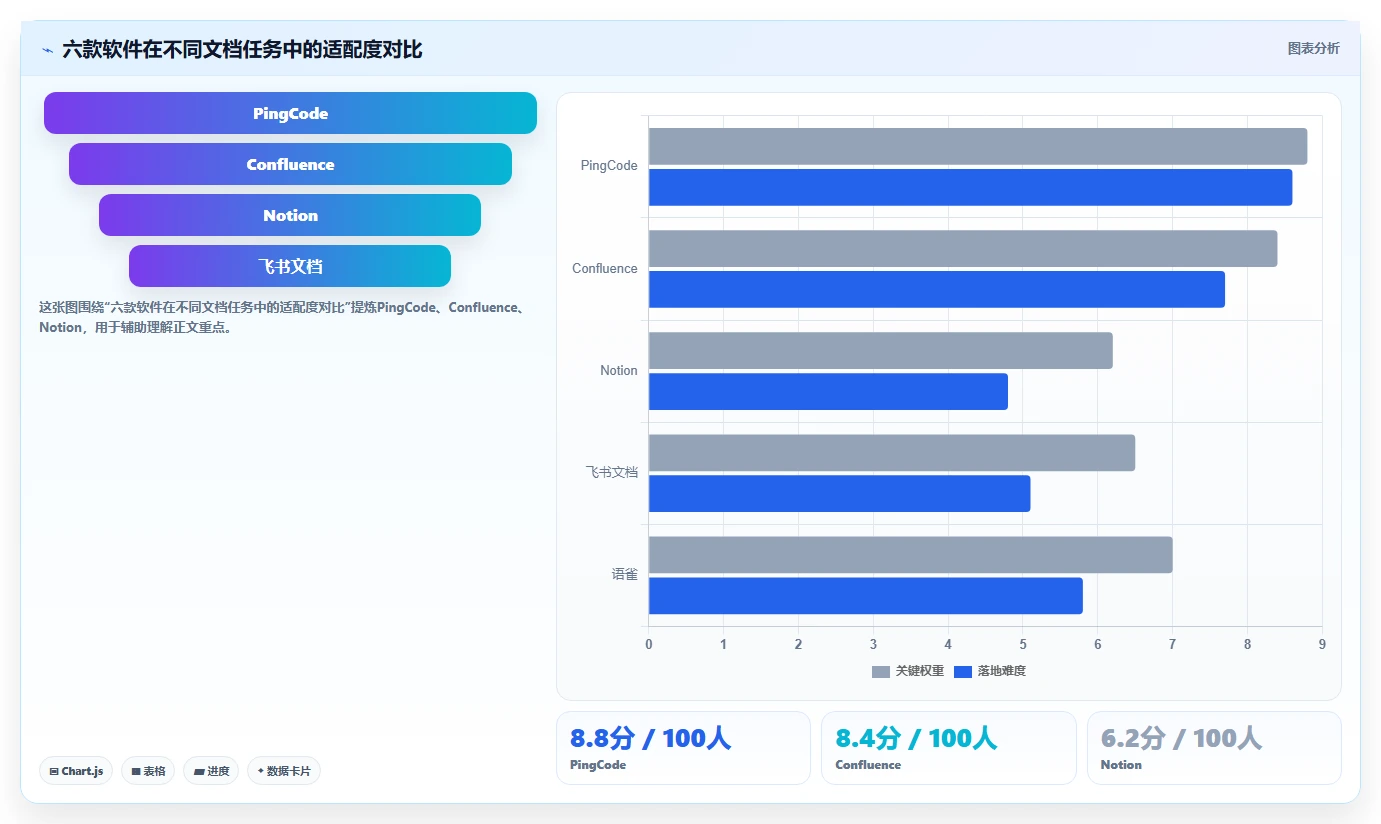Click the chart title 六款软件在不同文档任务中的适配度对比

242,49
